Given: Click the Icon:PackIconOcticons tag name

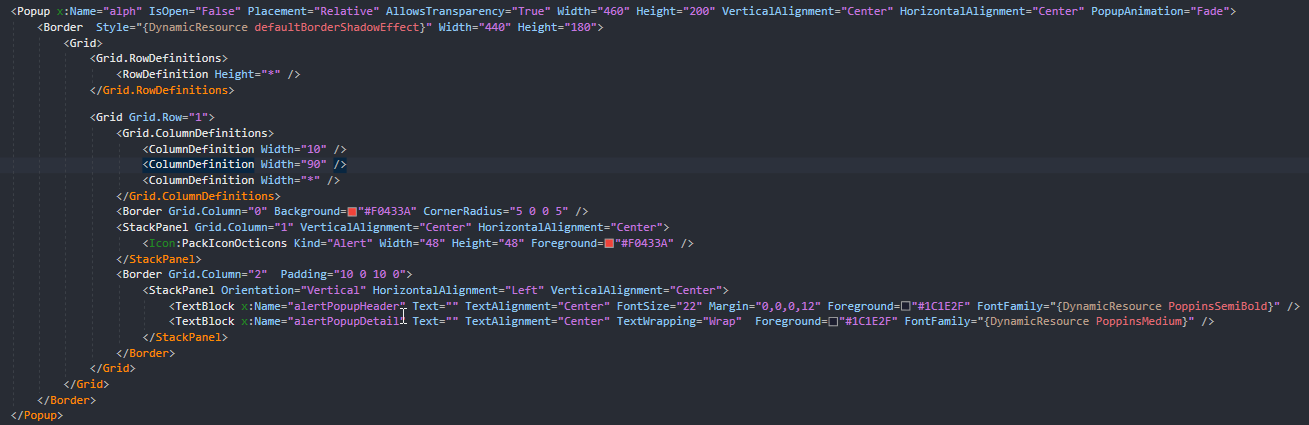Looking at the screenshot, I should [217, 243].
